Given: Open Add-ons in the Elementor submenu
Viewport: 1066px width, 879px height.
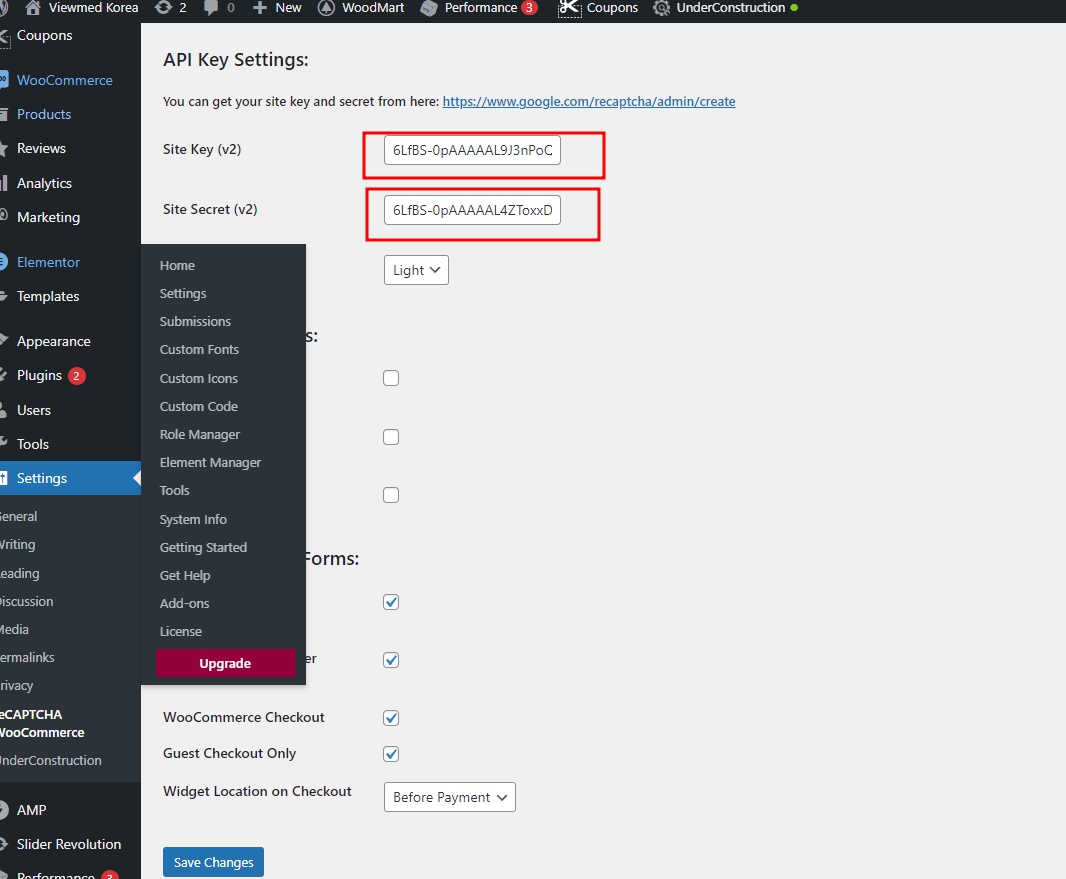Looking at the screenshot, I should click(x=184, y=603).
